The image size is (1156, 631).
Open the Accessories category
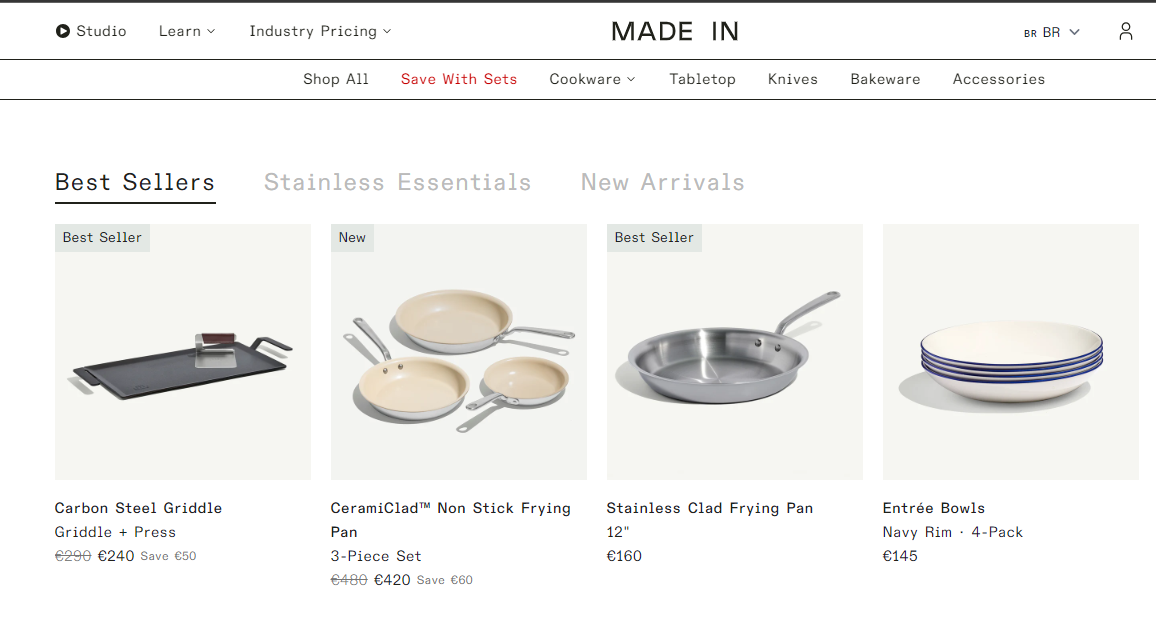[998, 79]
